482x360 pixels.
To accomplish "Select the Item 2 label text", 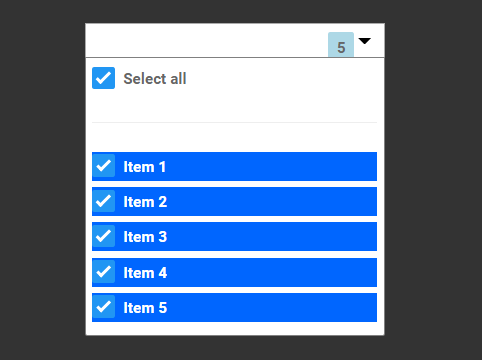I will [145, 202].
